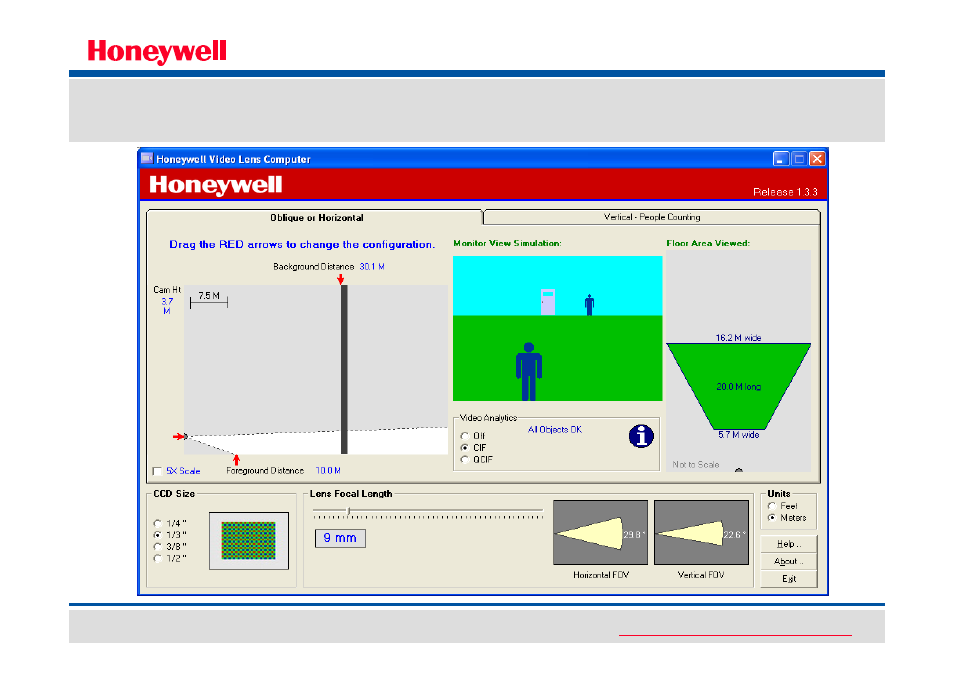Click the Help button

(789, 544)
